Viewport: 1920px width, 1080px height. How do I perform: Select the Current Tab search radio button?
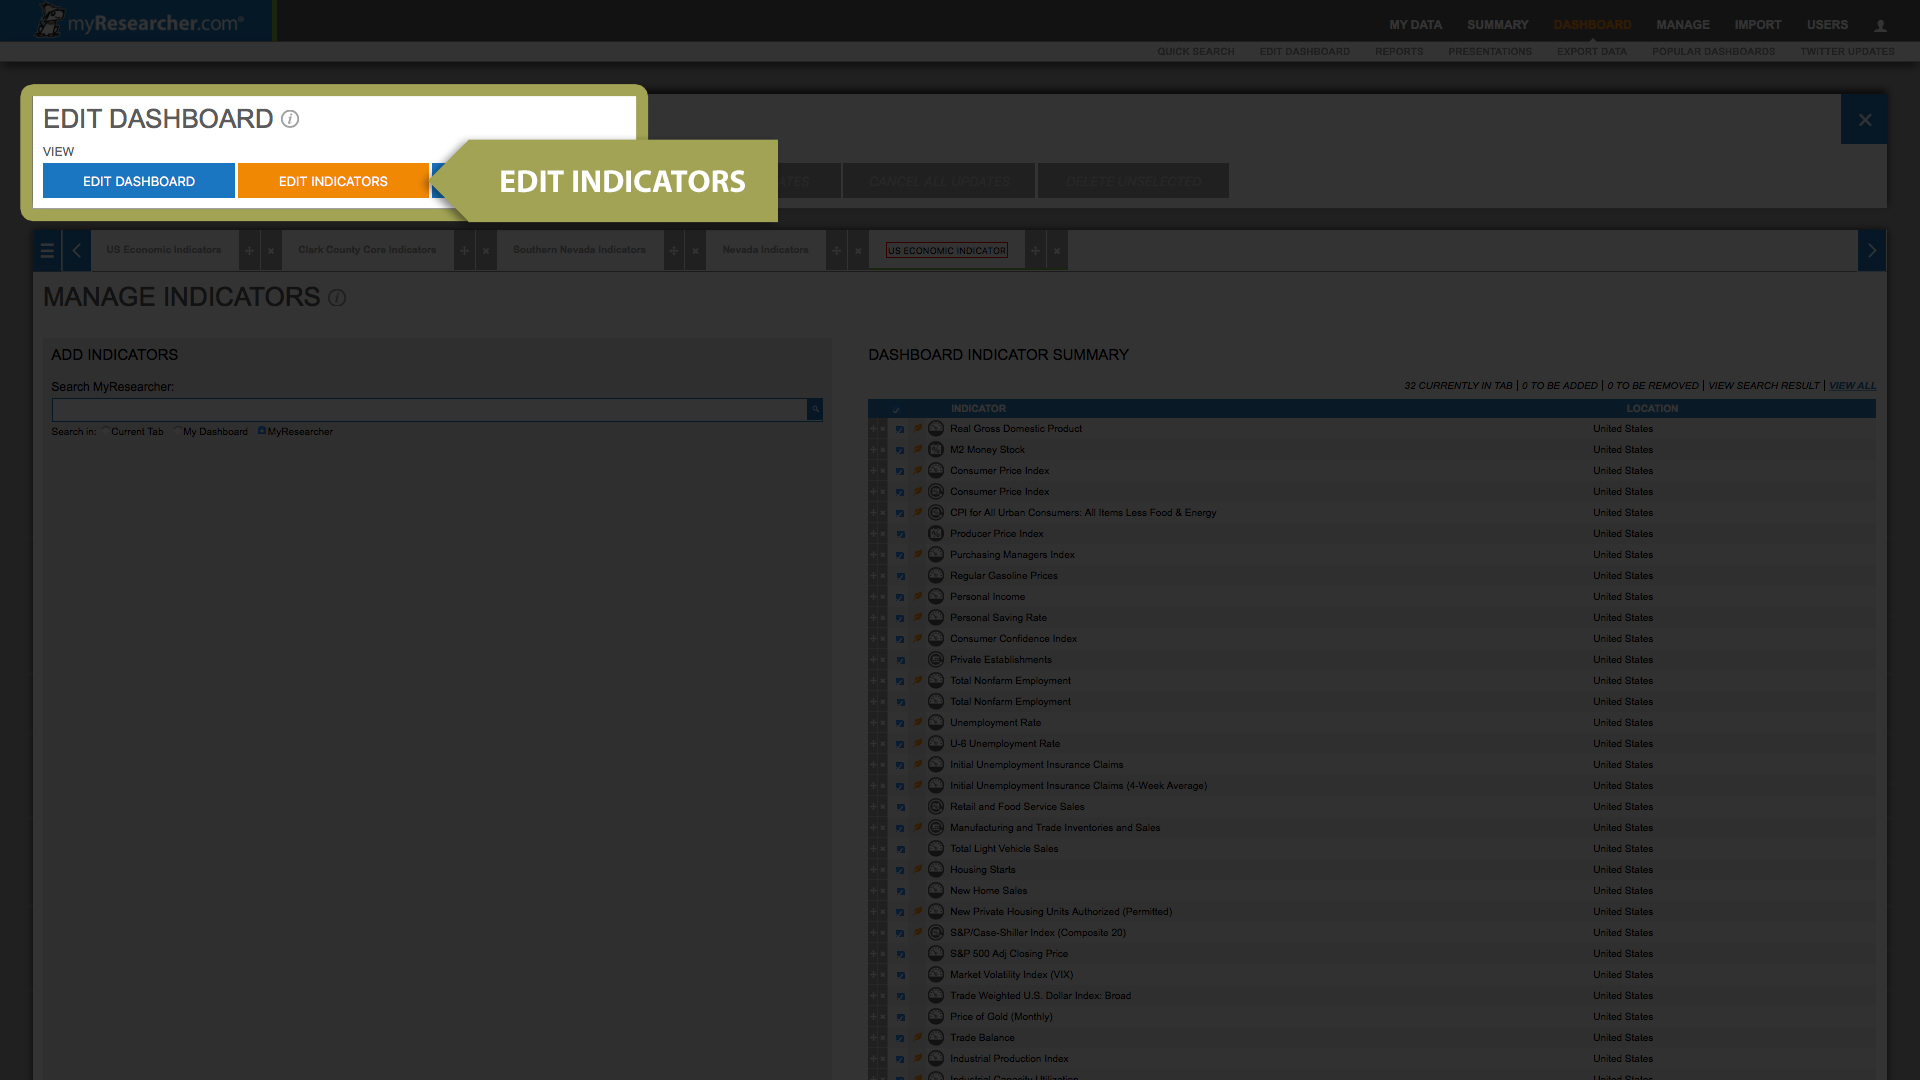[106, 431]
